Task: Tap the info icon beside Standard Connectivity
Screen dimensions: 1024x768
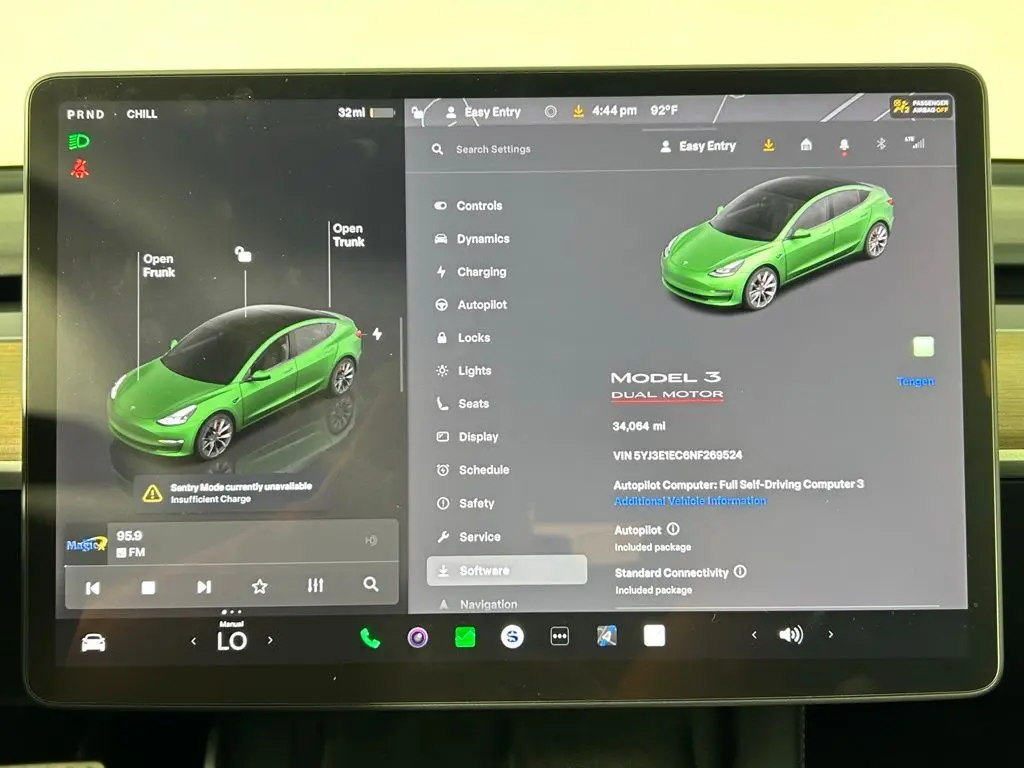Action: pos(740,571)
